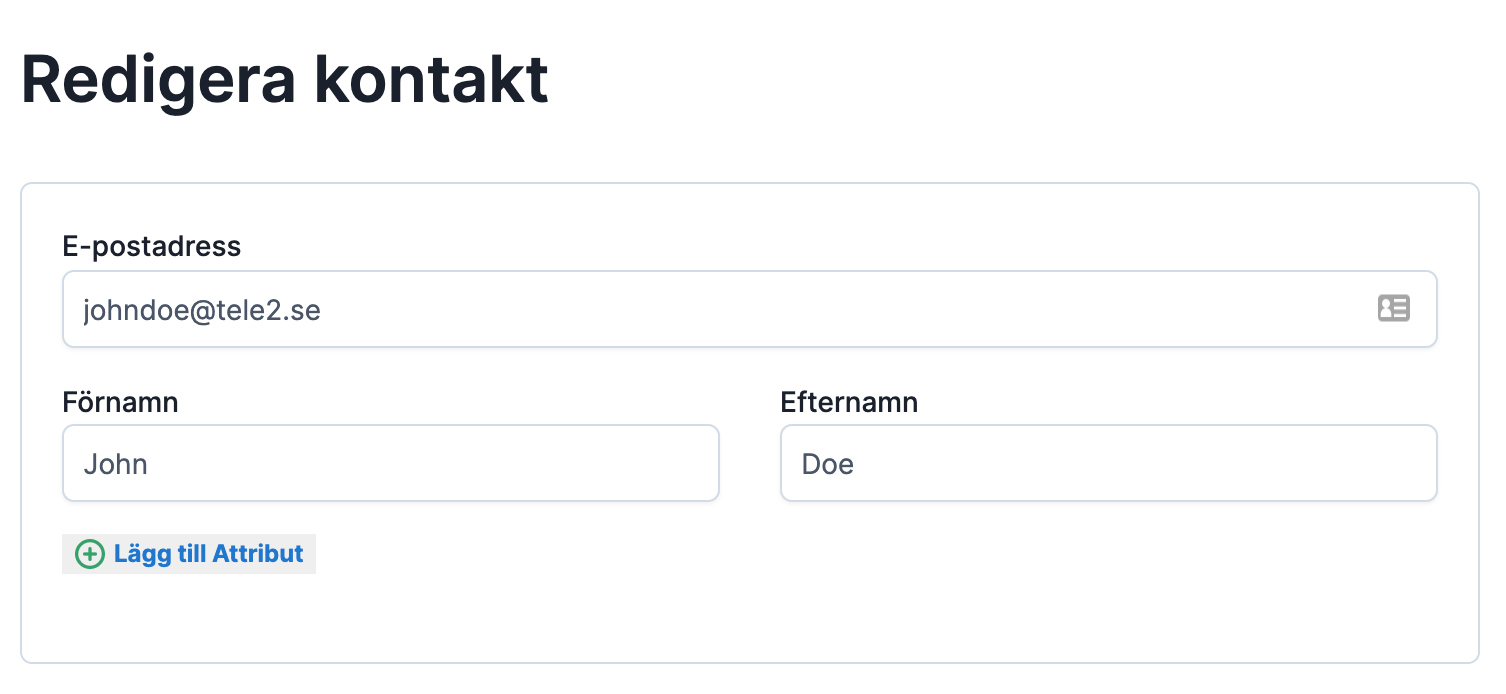The width and height of the screenshot is (1506, 694).
Task: Click empty space right of John
Action: click(x=450, y=463)
